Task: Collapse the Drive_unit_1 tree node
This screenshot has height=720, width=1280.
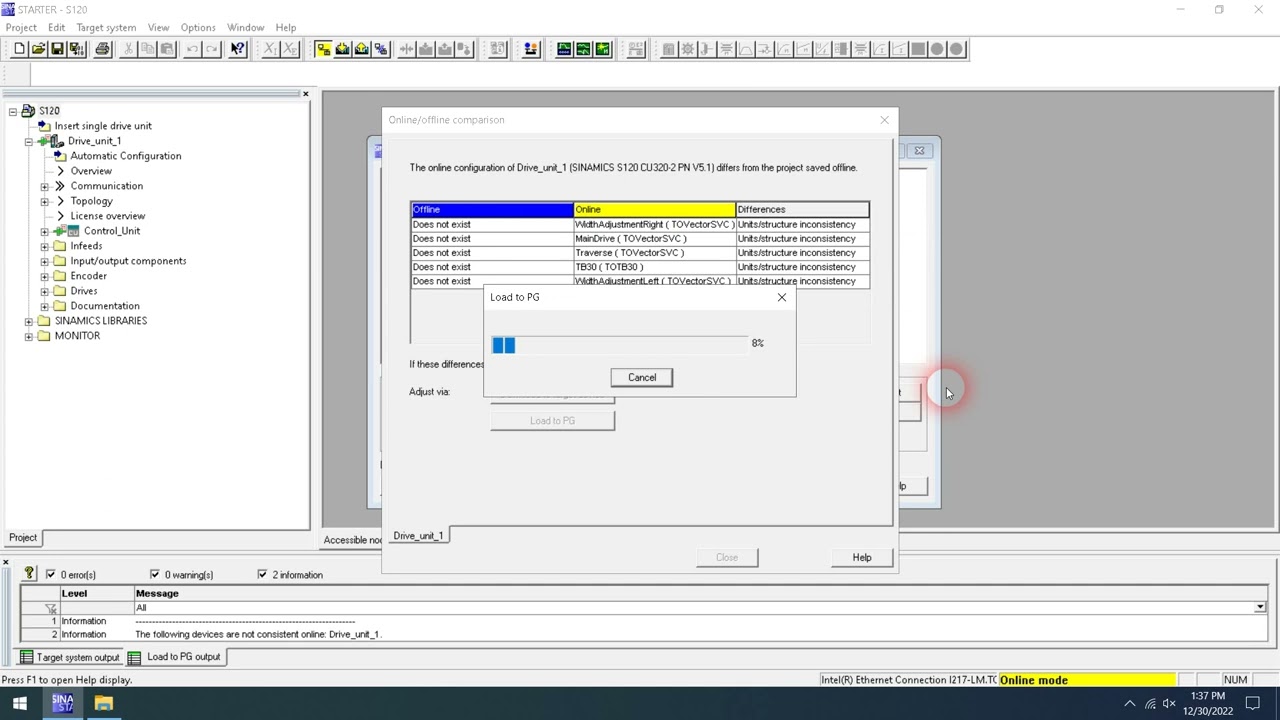Action: click(x=29, y=141)
